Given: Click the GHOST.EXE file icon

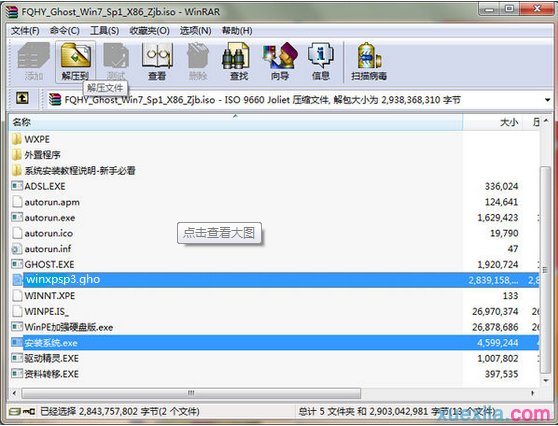Looking at the screenshot, I should (17, 264).
